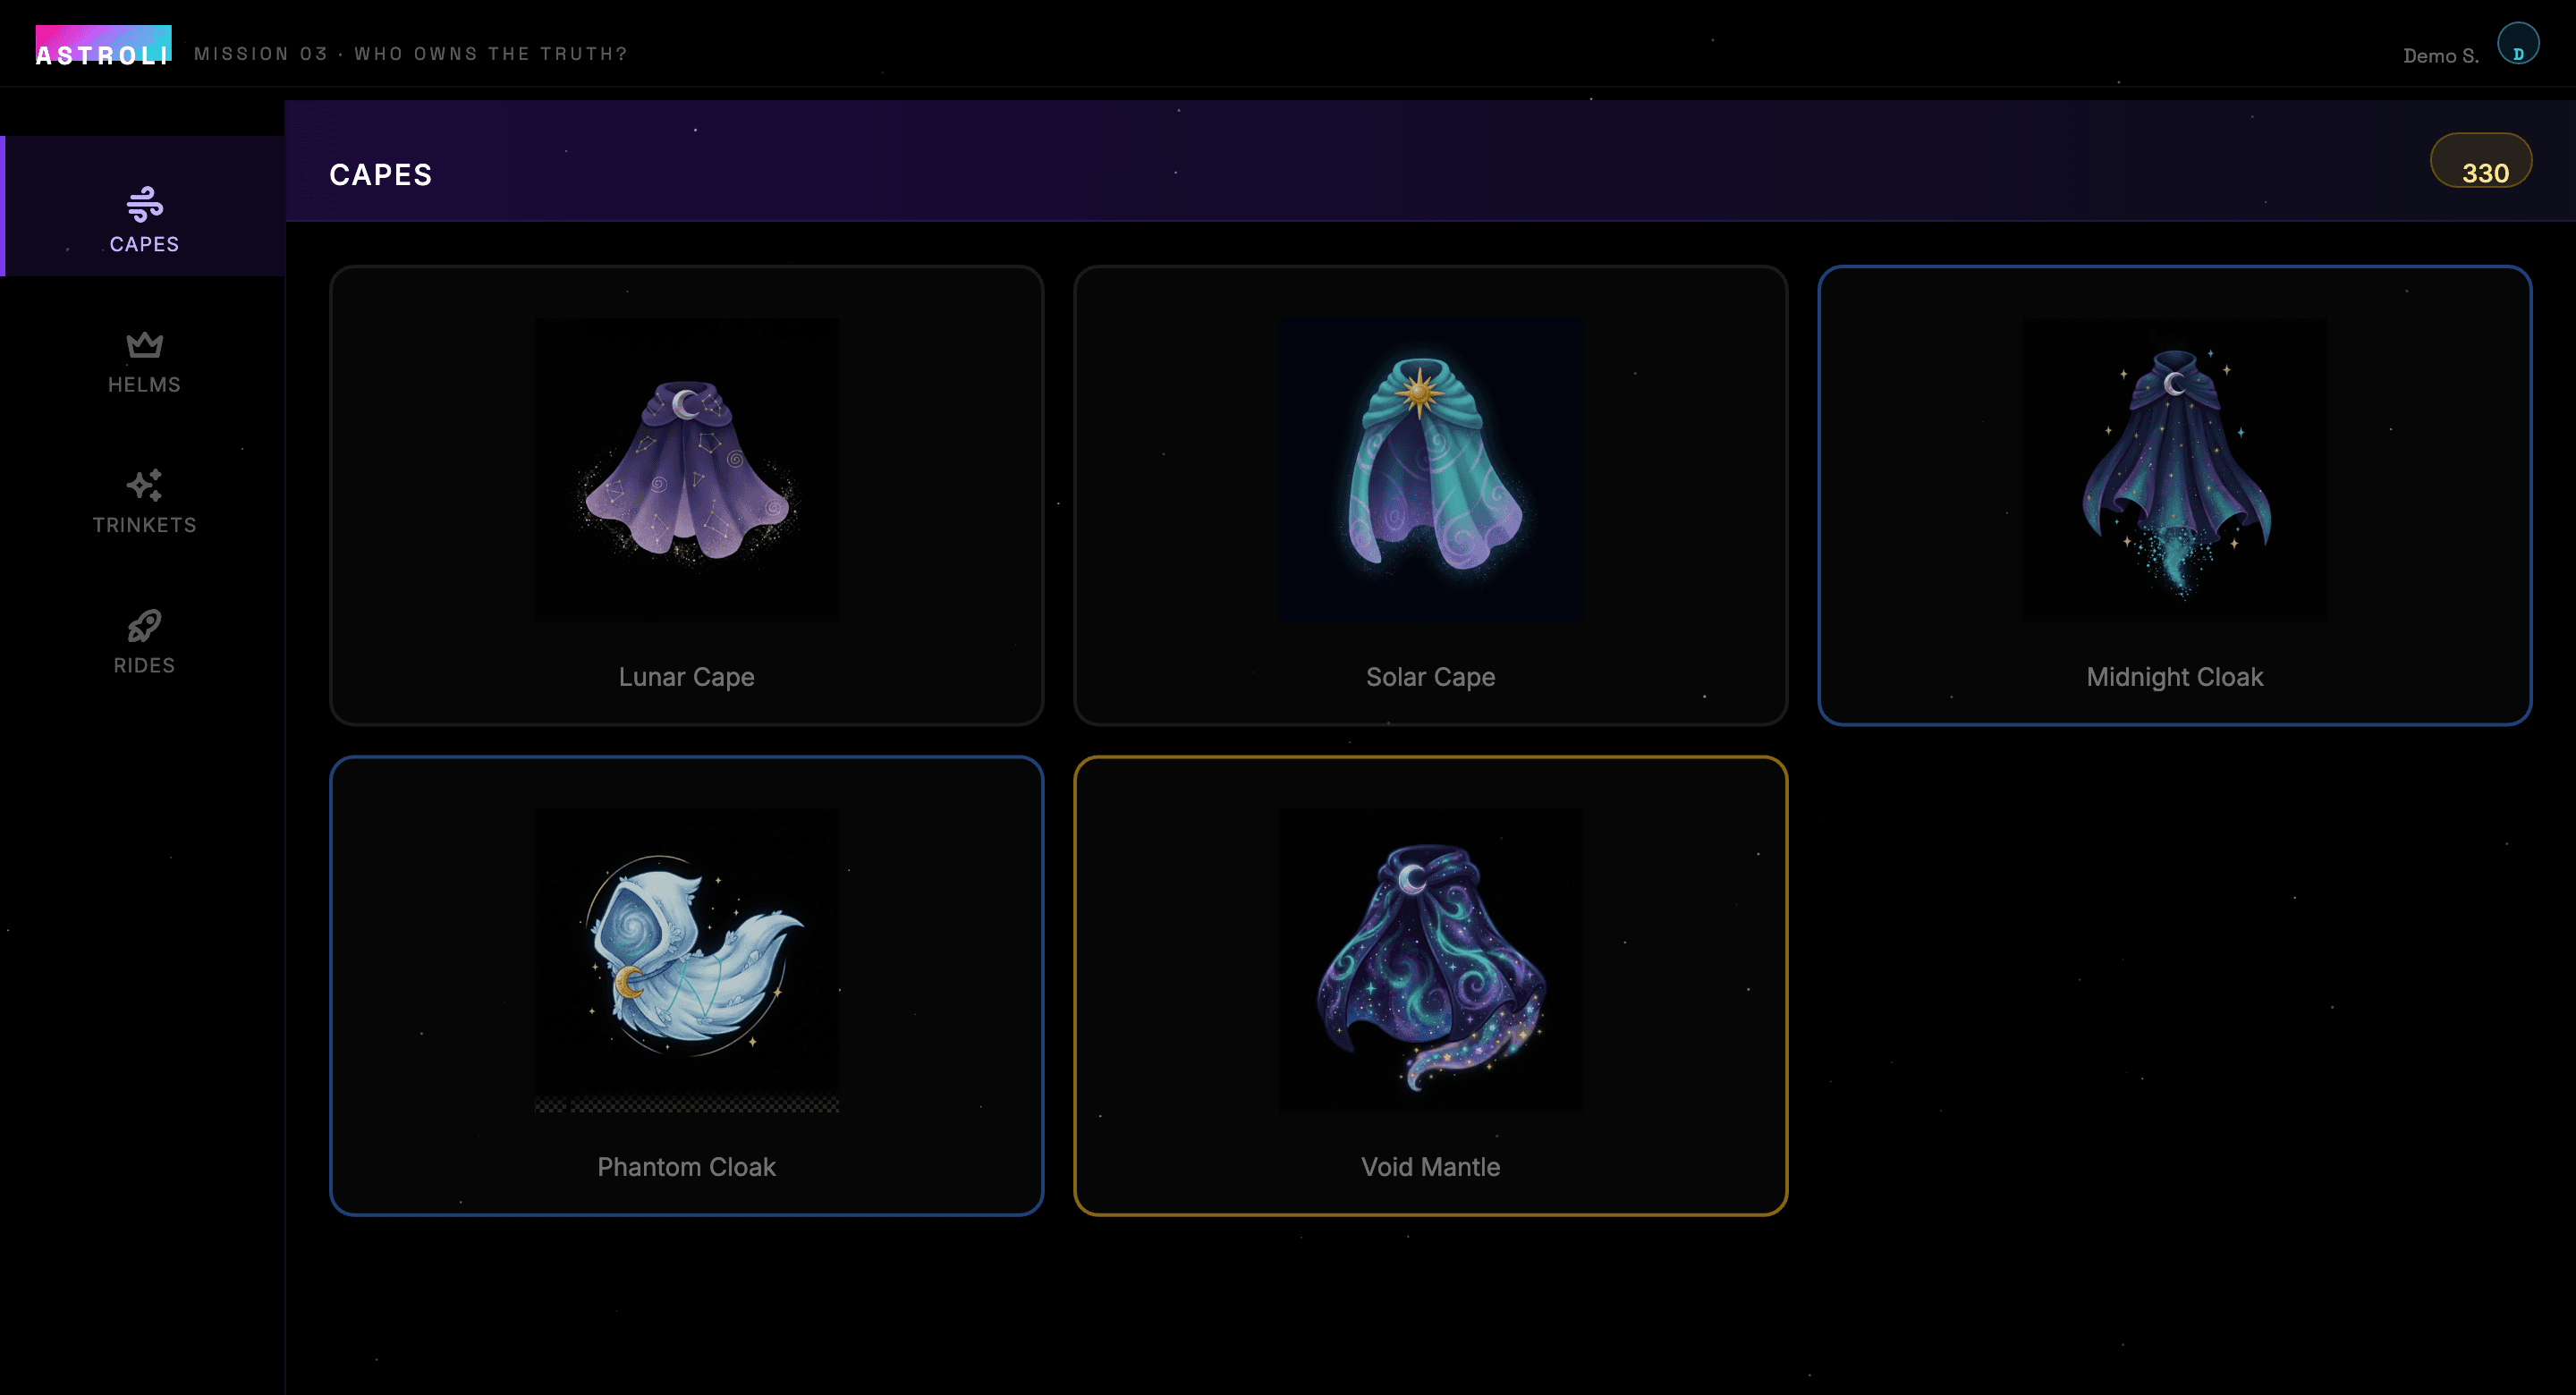
Task: Open the user avatar D icon
Action: click(2517, 44)
